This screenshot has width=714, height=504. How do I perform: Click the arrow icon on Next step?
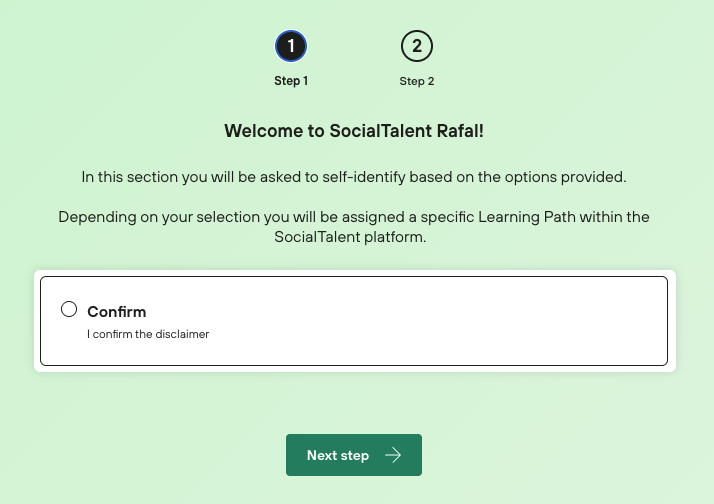click(x=393, y=455)
